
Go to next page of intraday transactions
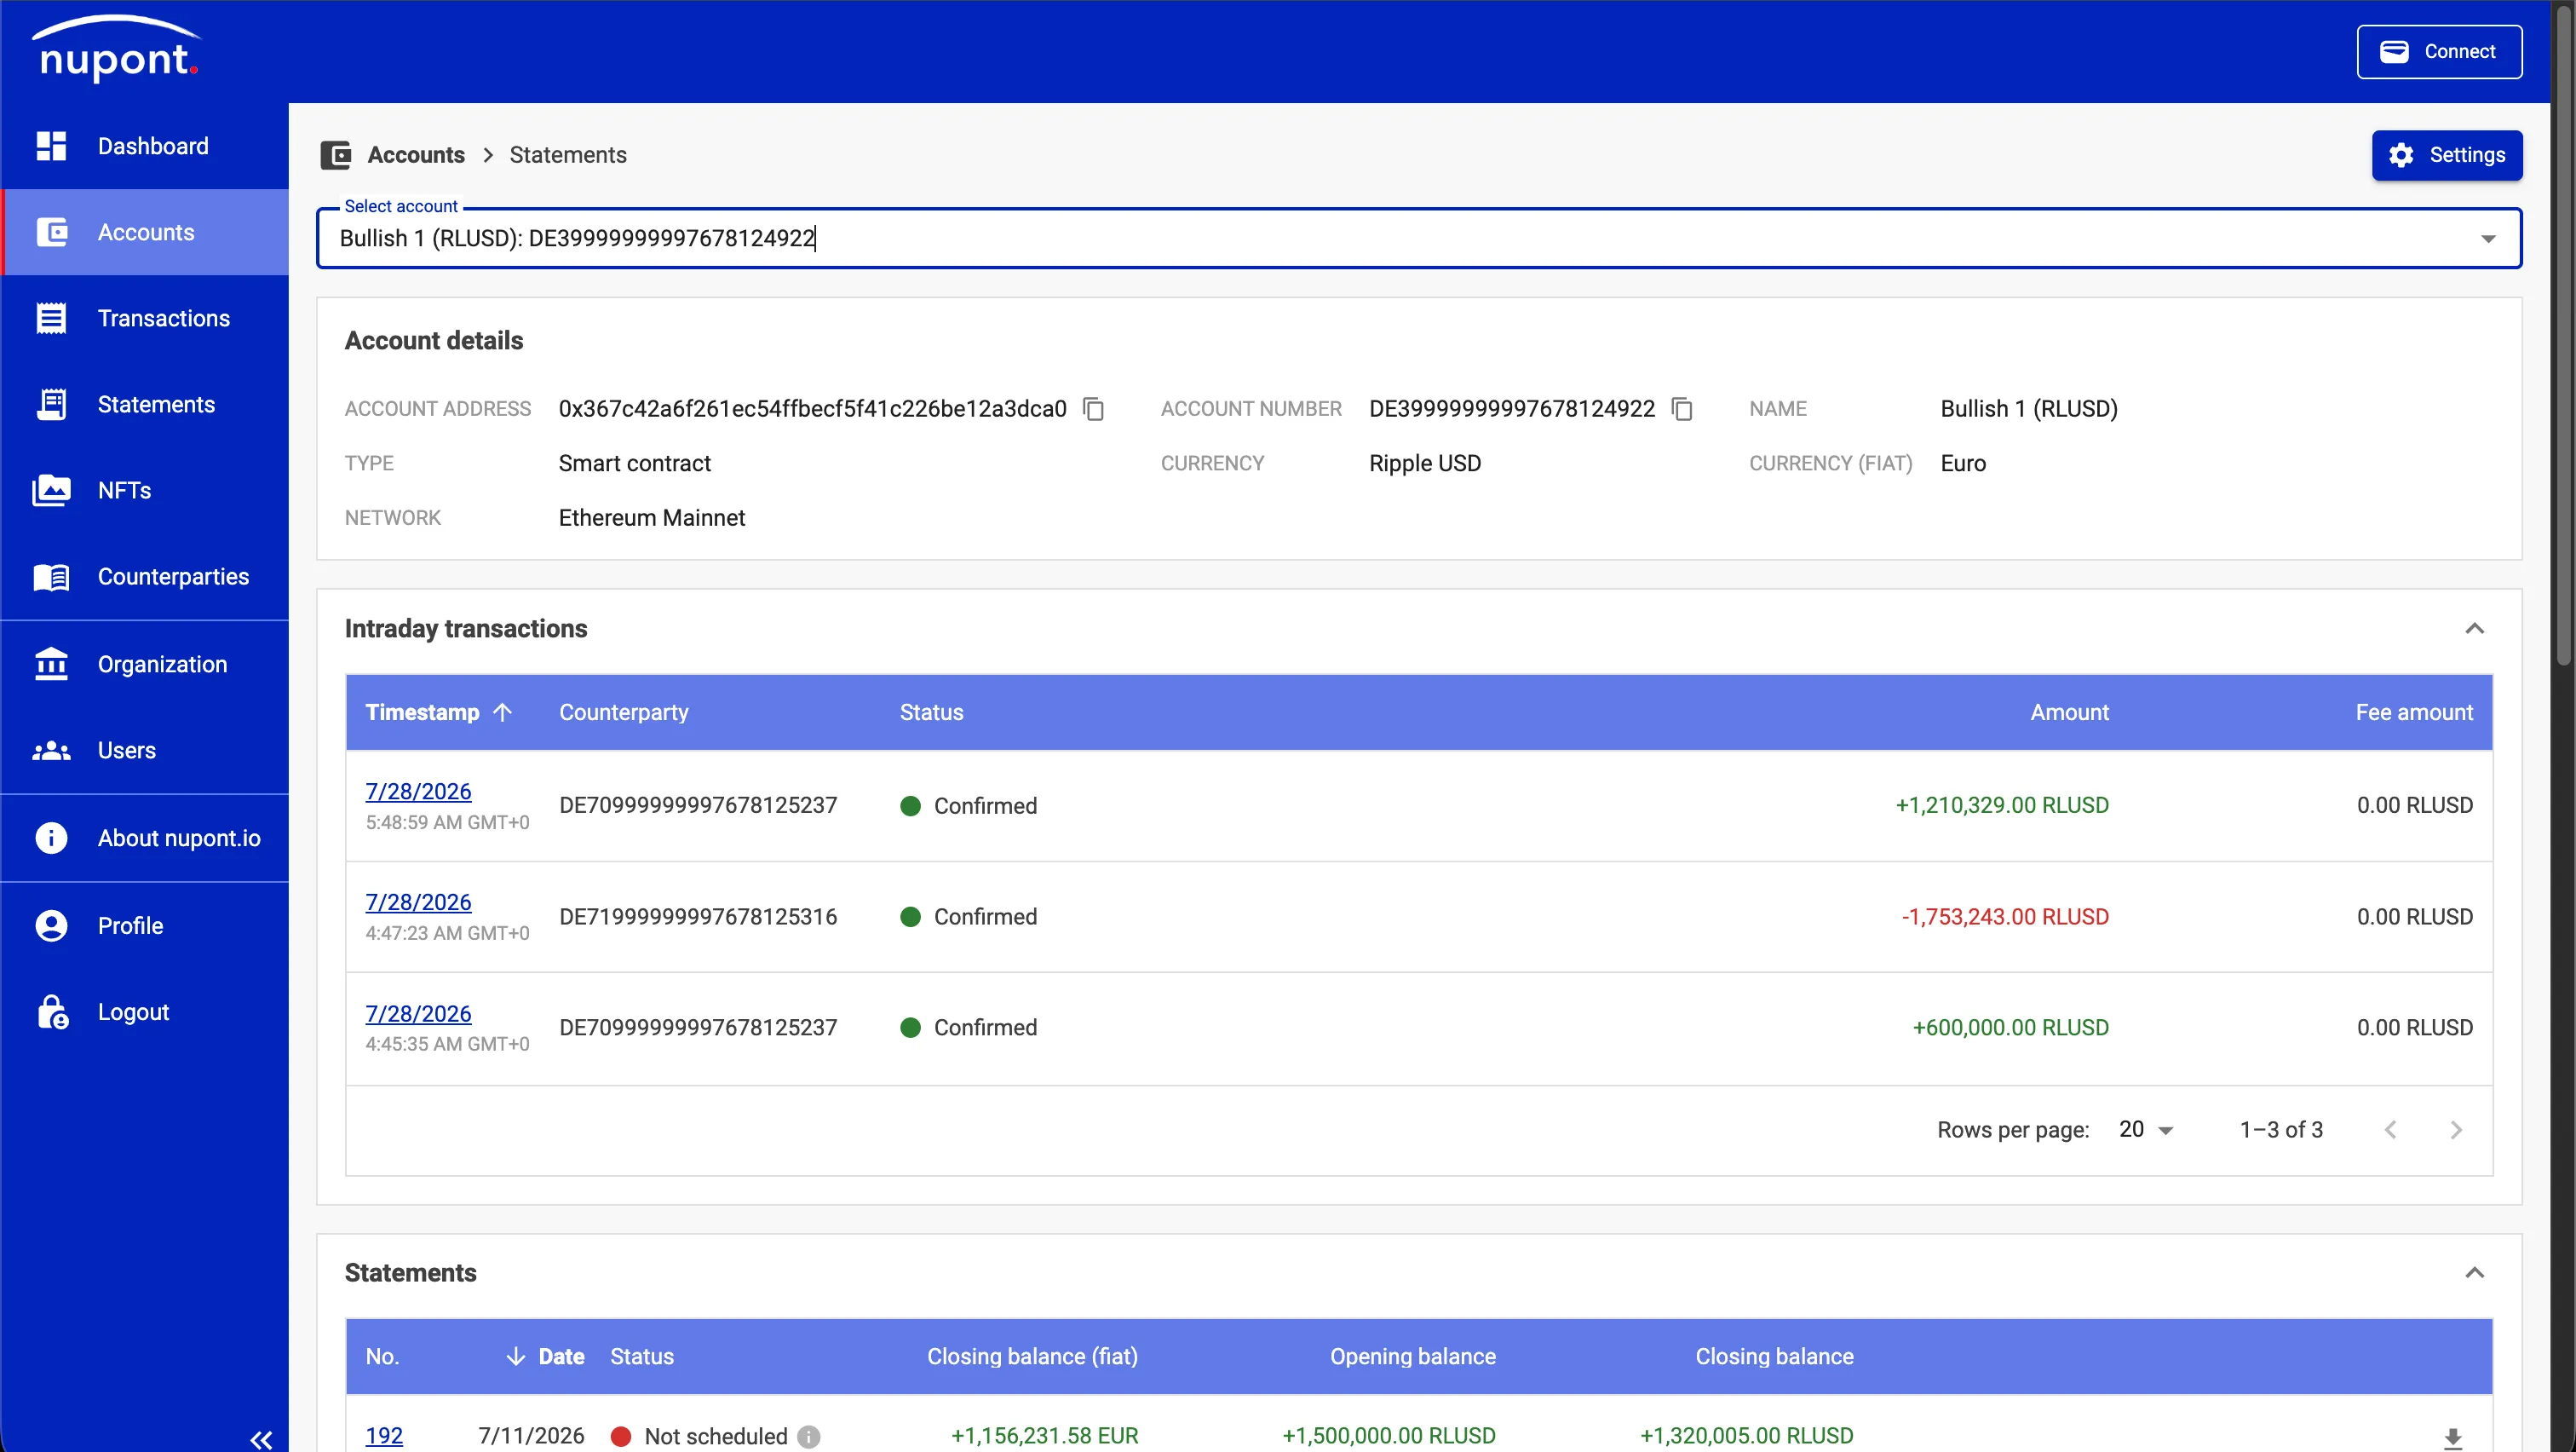(2456, 1130)
